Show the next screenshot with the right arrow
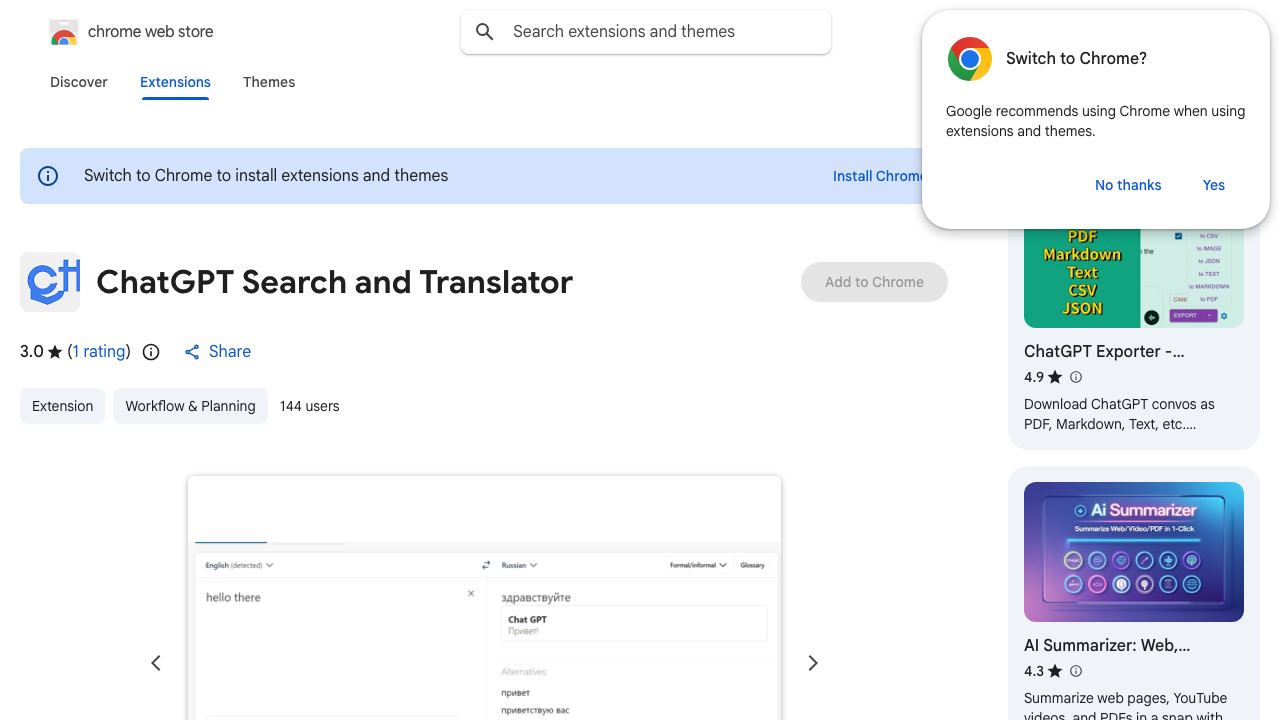 point(813,663)
